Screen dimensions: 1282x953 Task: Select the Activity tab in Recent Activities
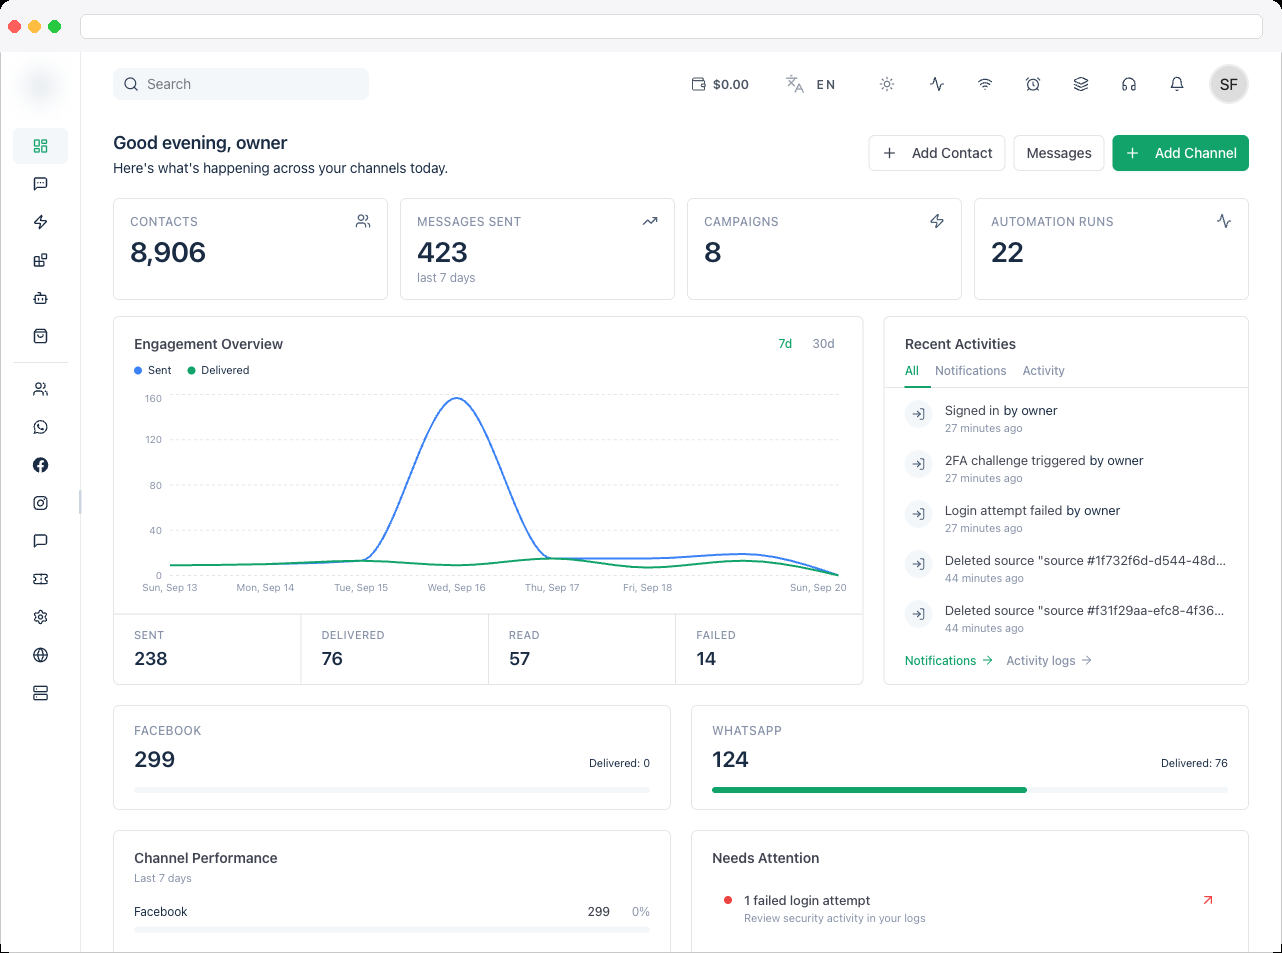coord(1043,371)
